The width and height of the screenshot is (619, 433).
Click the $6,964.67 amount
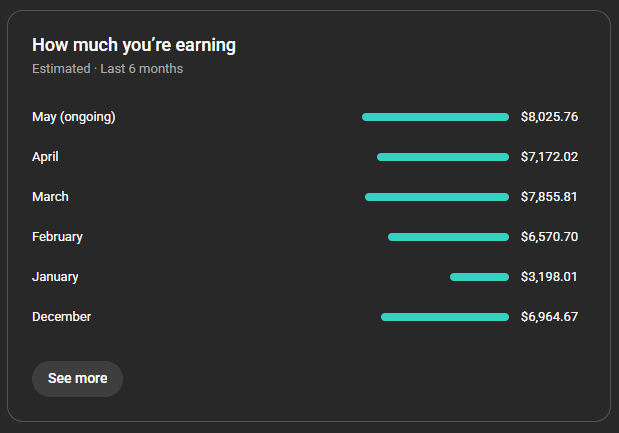pyautogui.click(x=550, y=317)
